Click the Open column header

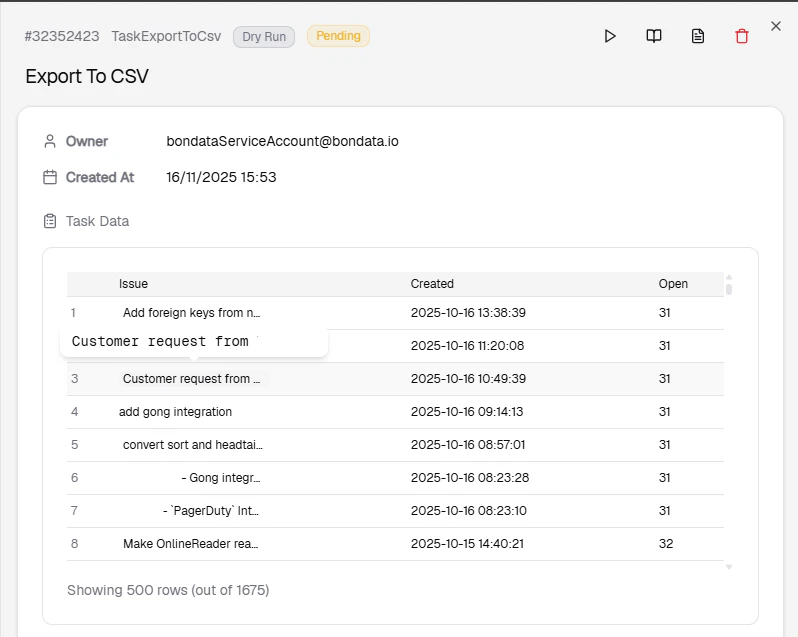(673, 284)
